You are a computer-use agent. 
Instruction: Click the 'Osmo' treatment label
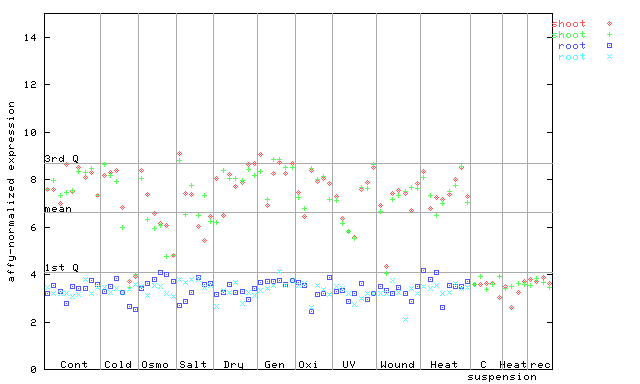point(155,364)
